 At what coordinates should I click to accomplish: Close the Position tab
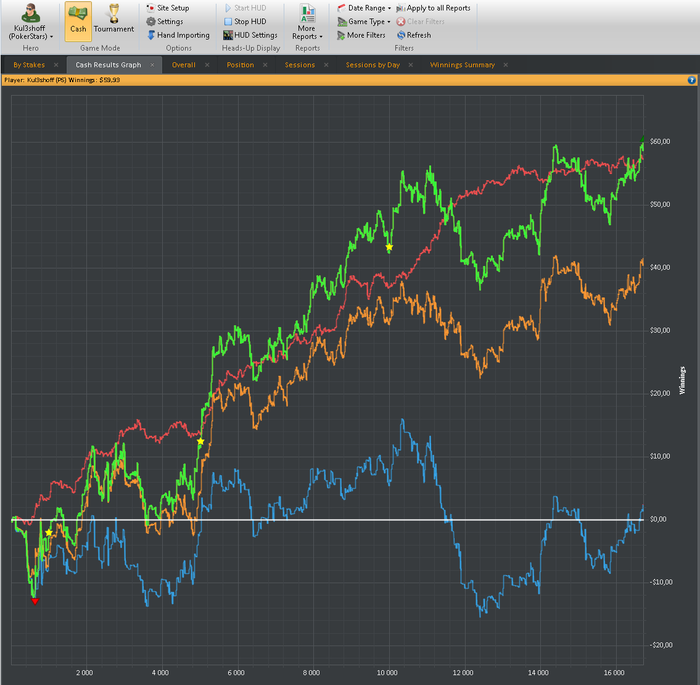tap(265, 65)
